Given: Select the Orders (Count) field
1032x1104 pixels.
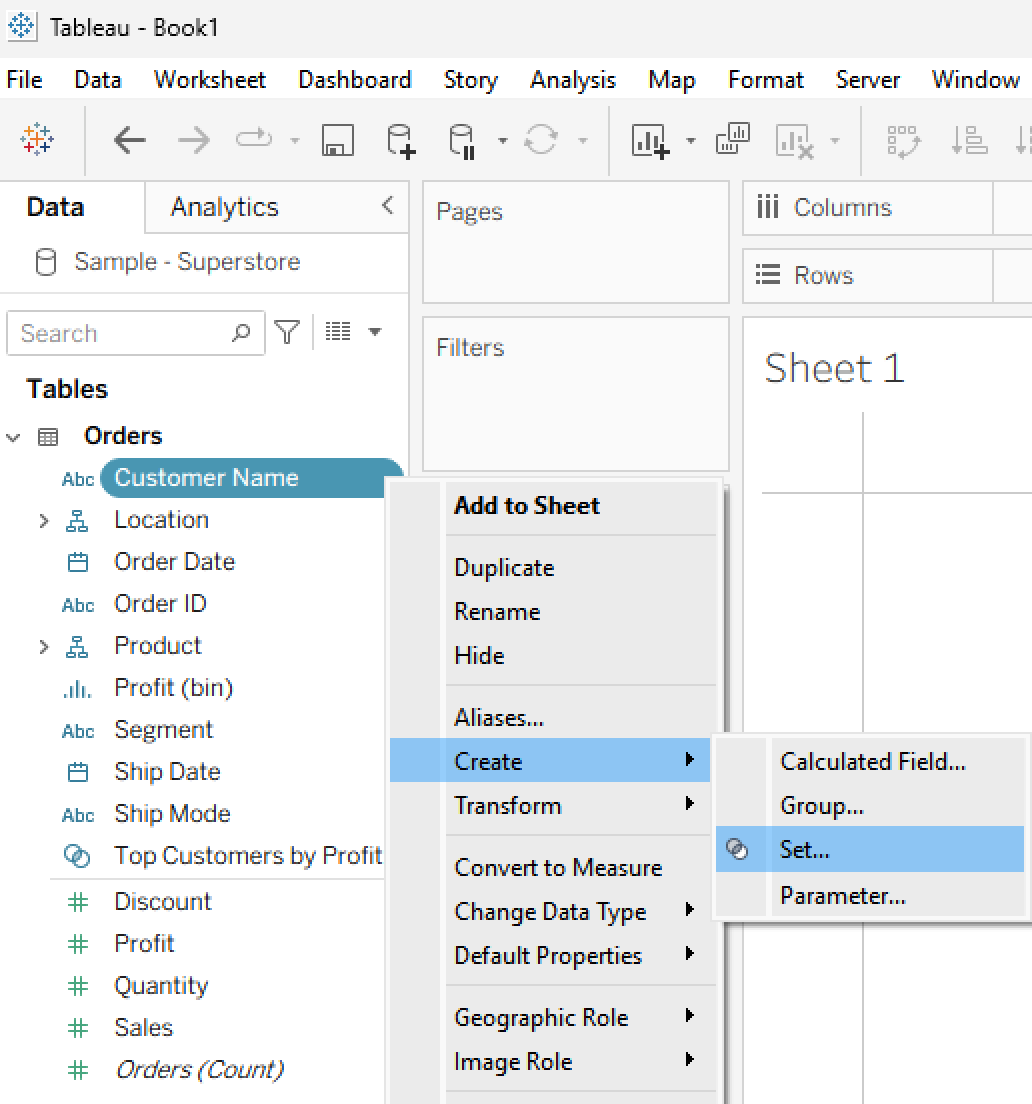Looking at the screenshot, I should 200,1070.
